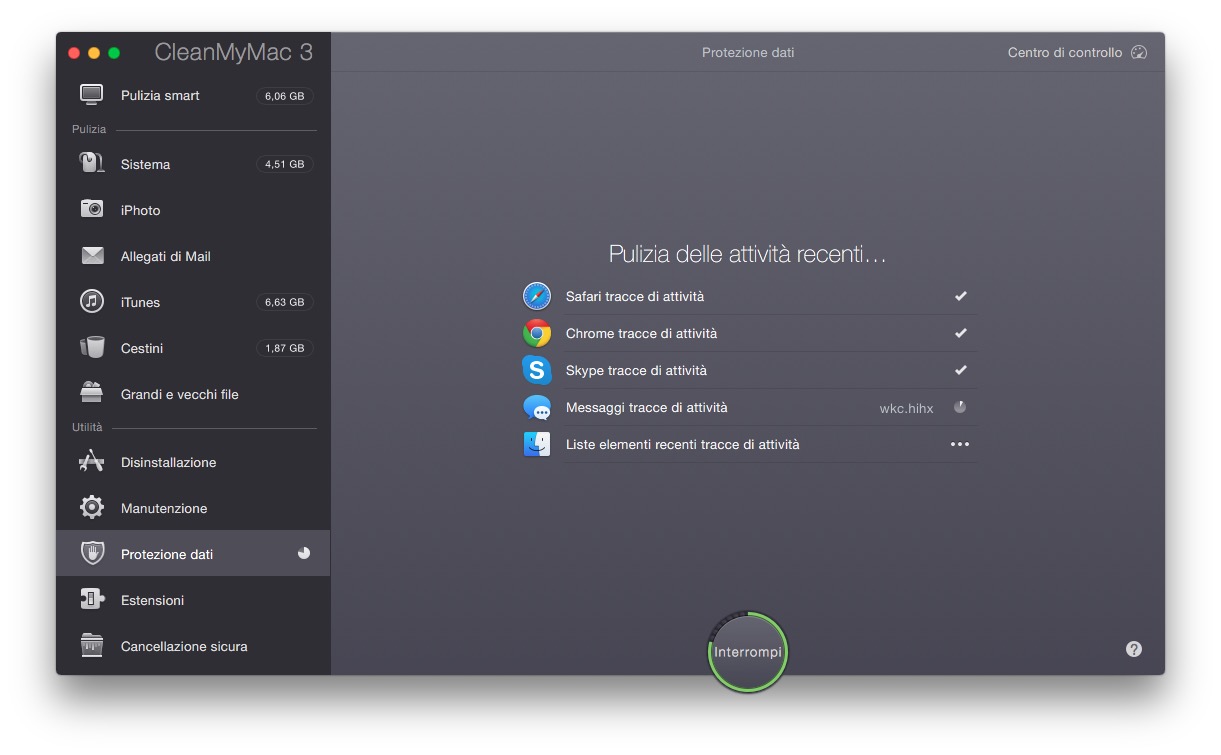This screenshot has width=1221, height=755.
Task: Open Centro di controllo
Action: (x=1077, y=52)
